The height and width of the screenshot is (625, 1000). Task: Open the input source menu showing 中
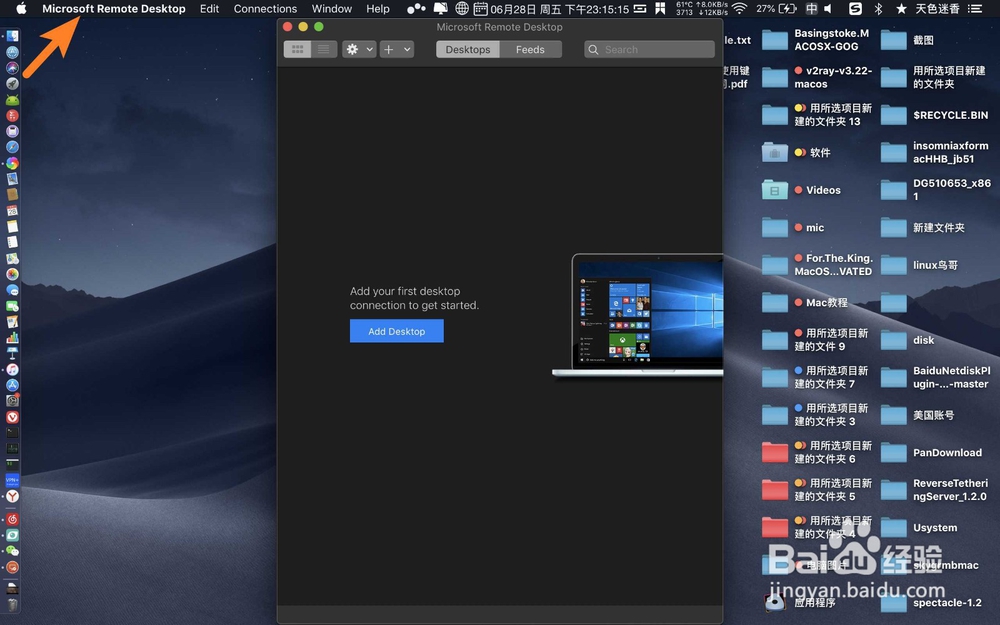click(812, 9)
